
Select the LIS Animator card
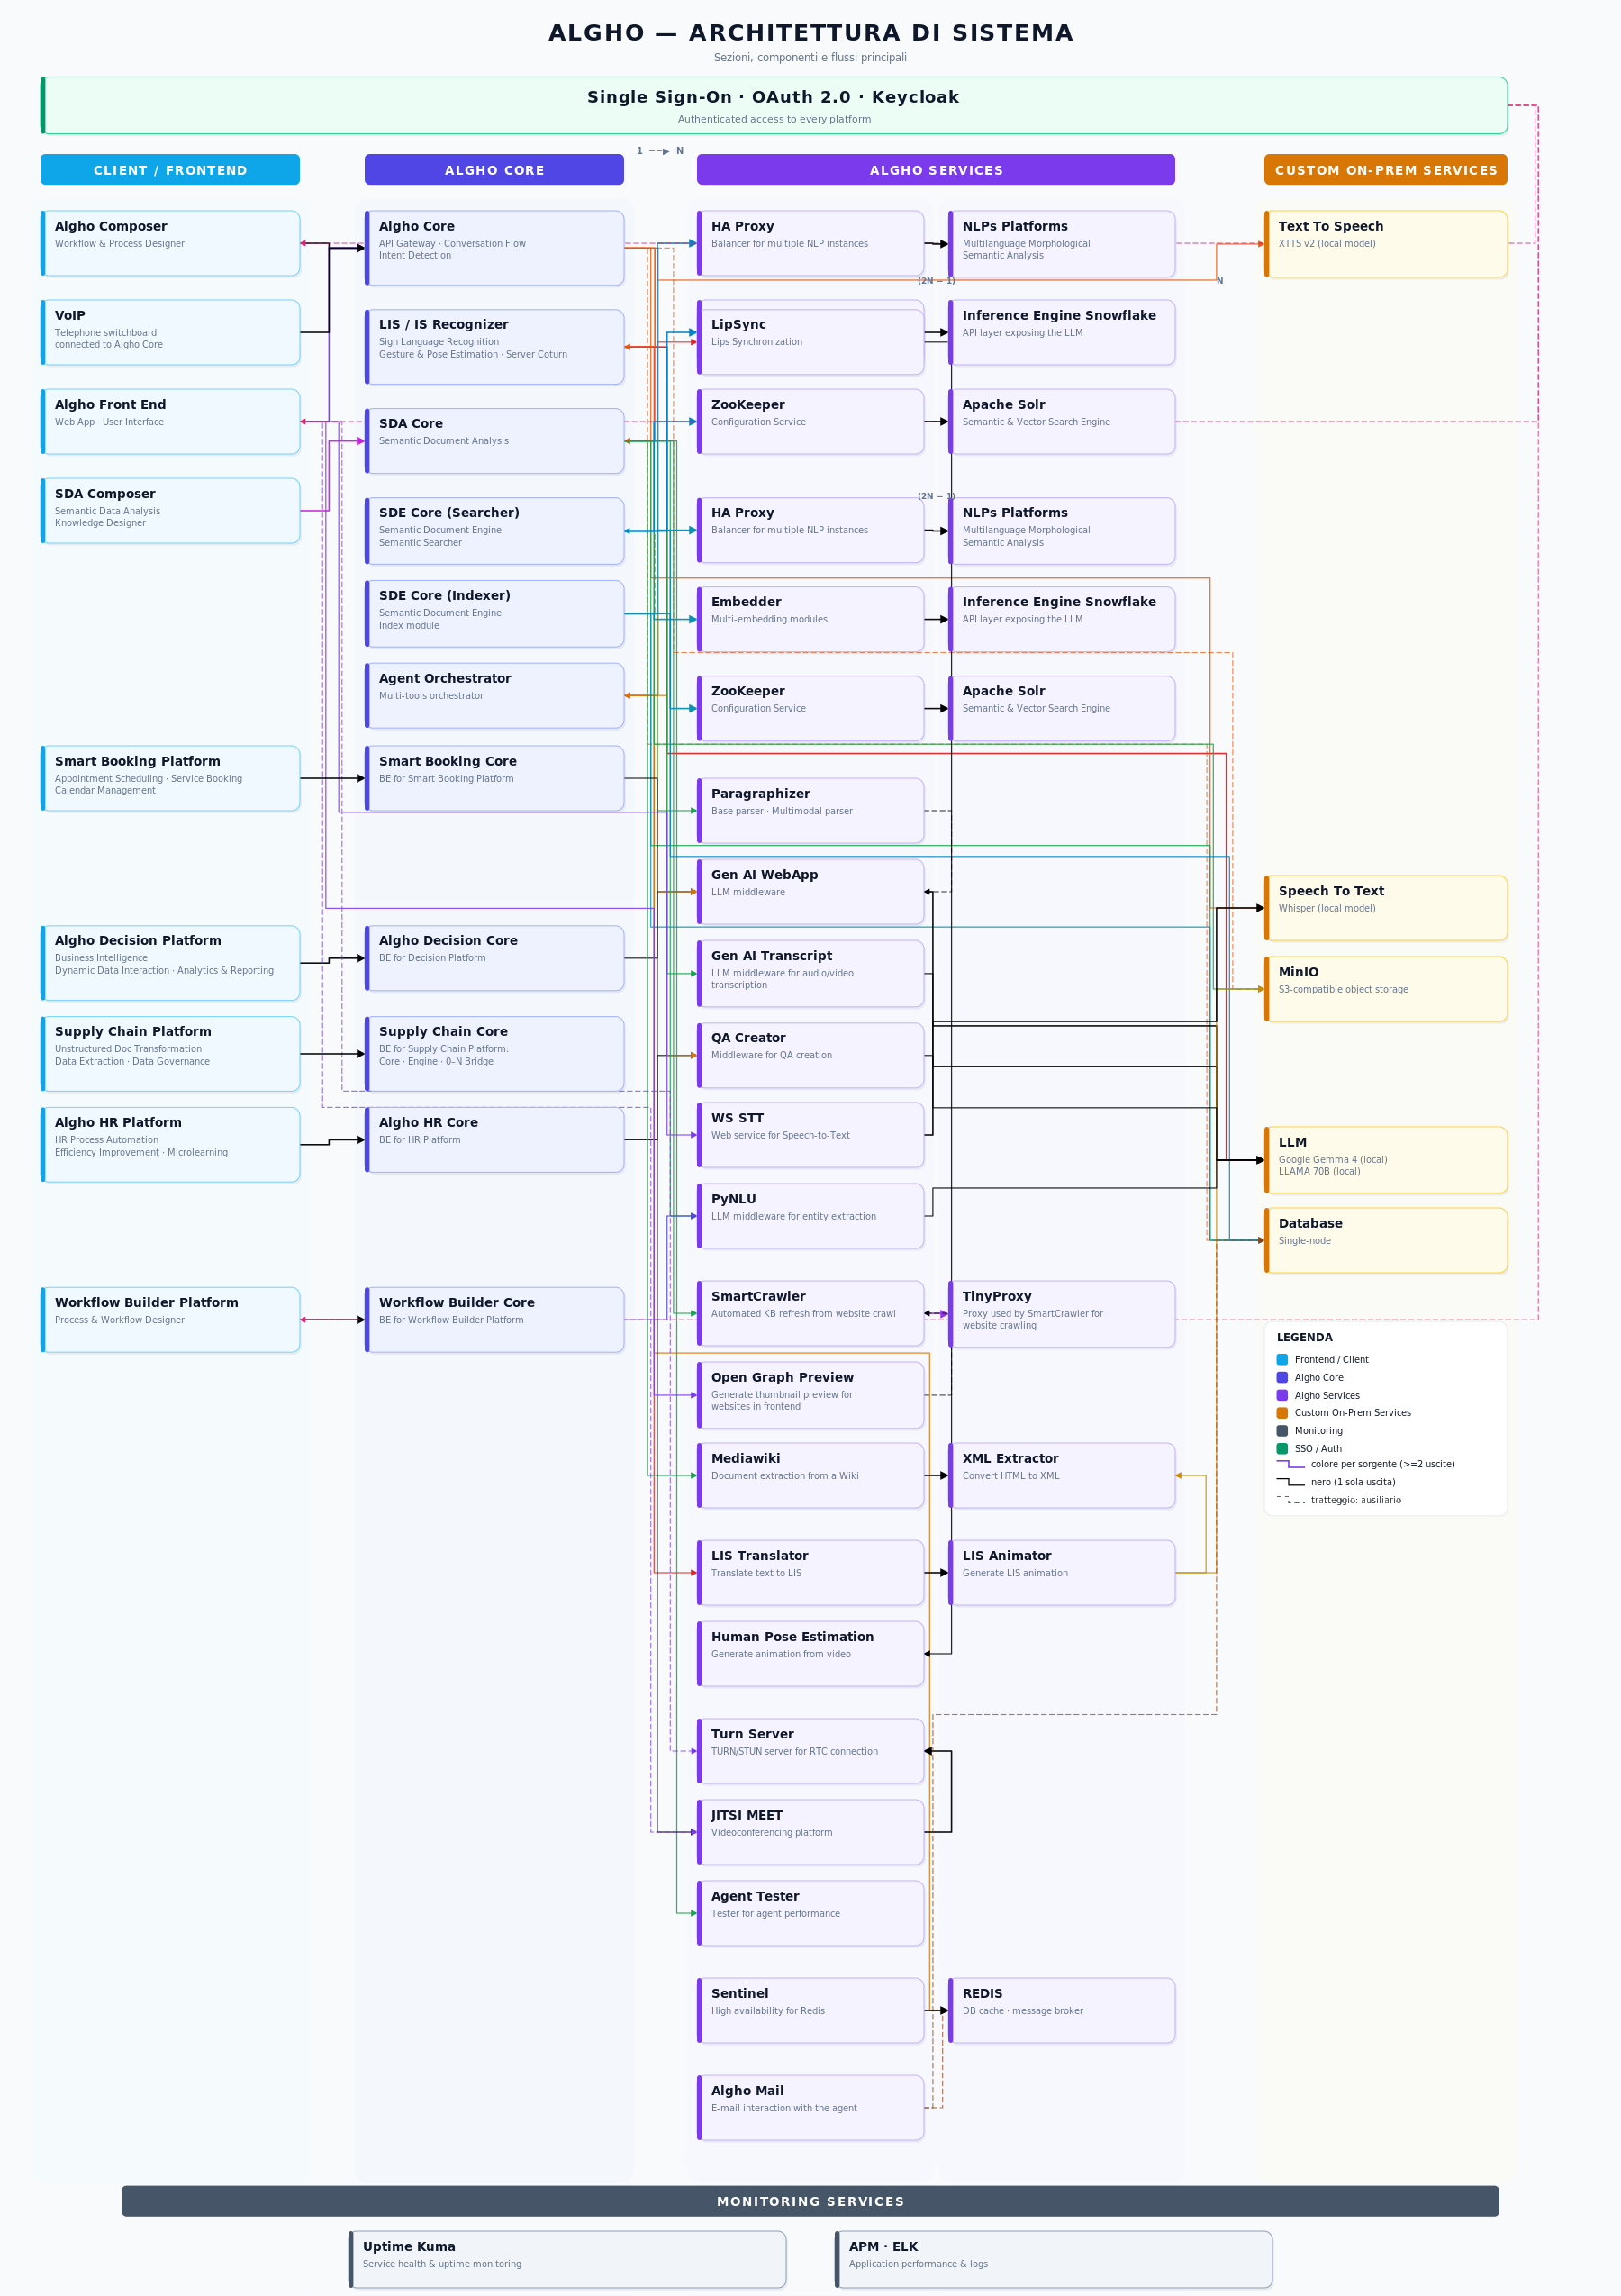point(1062,1573)
